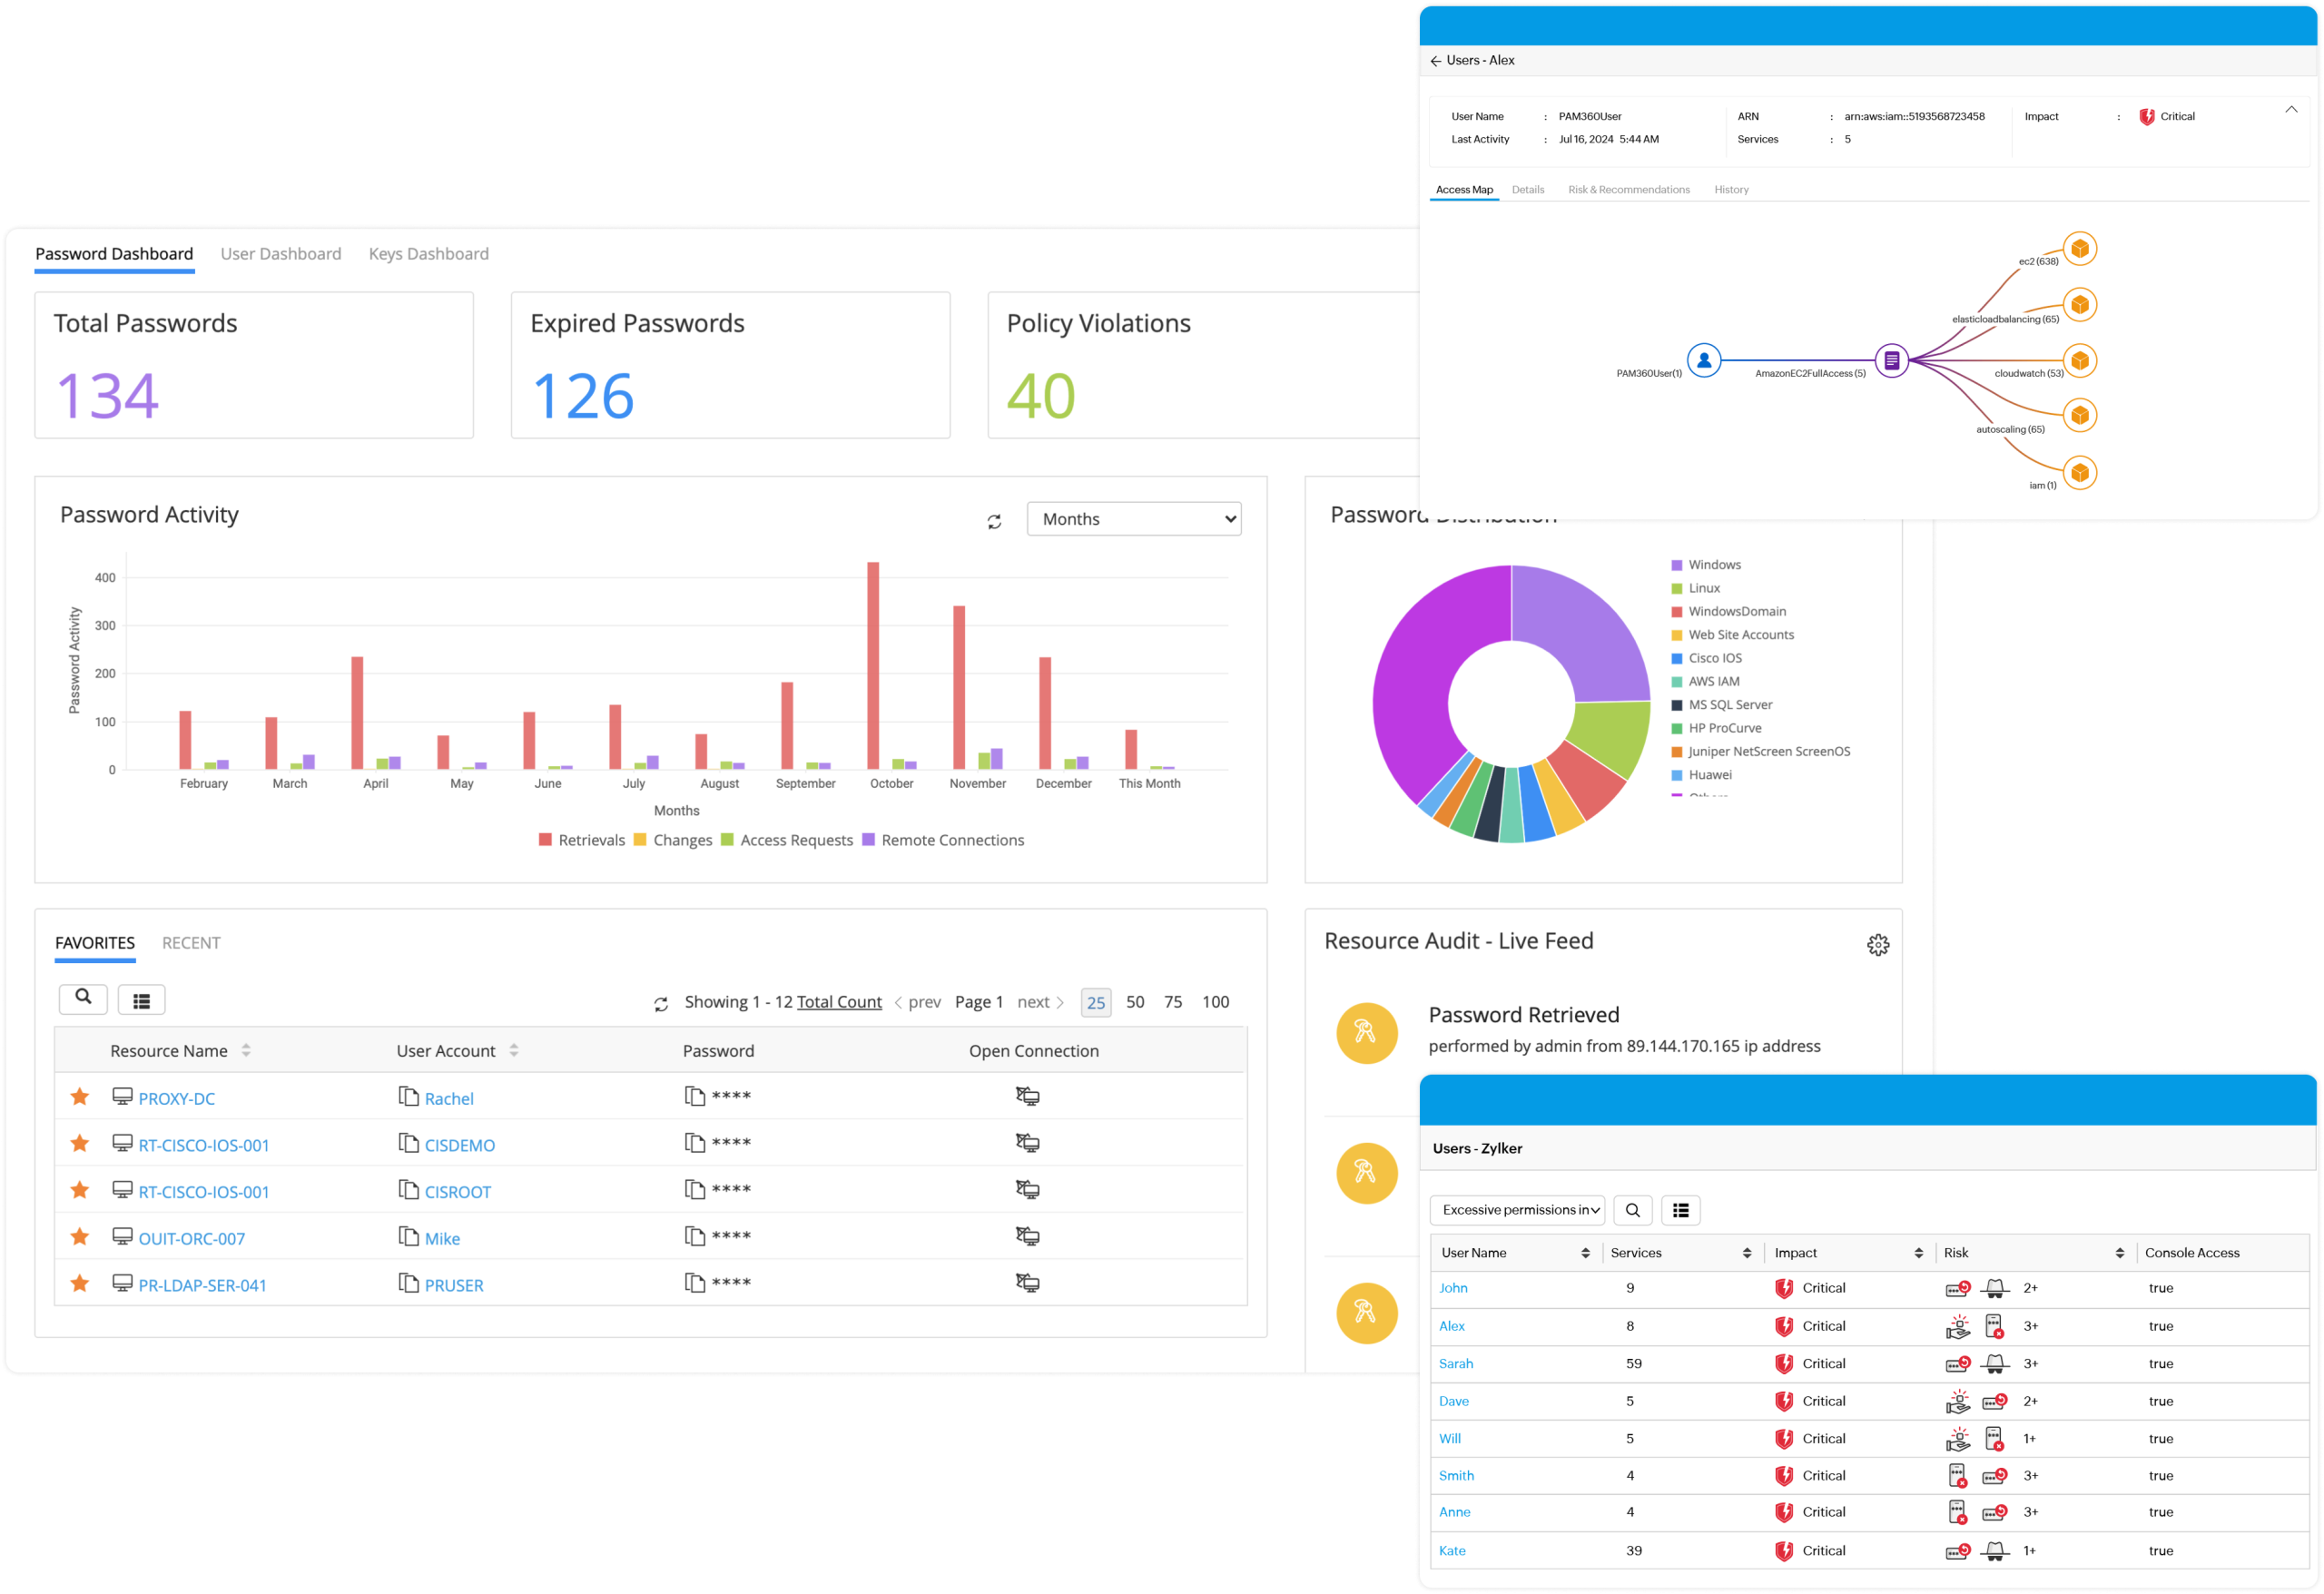This screenshot has width=2324, height=1594.
Task: Toggle favorite star for PR-LDAP-SER-041
Action: 80,1283
